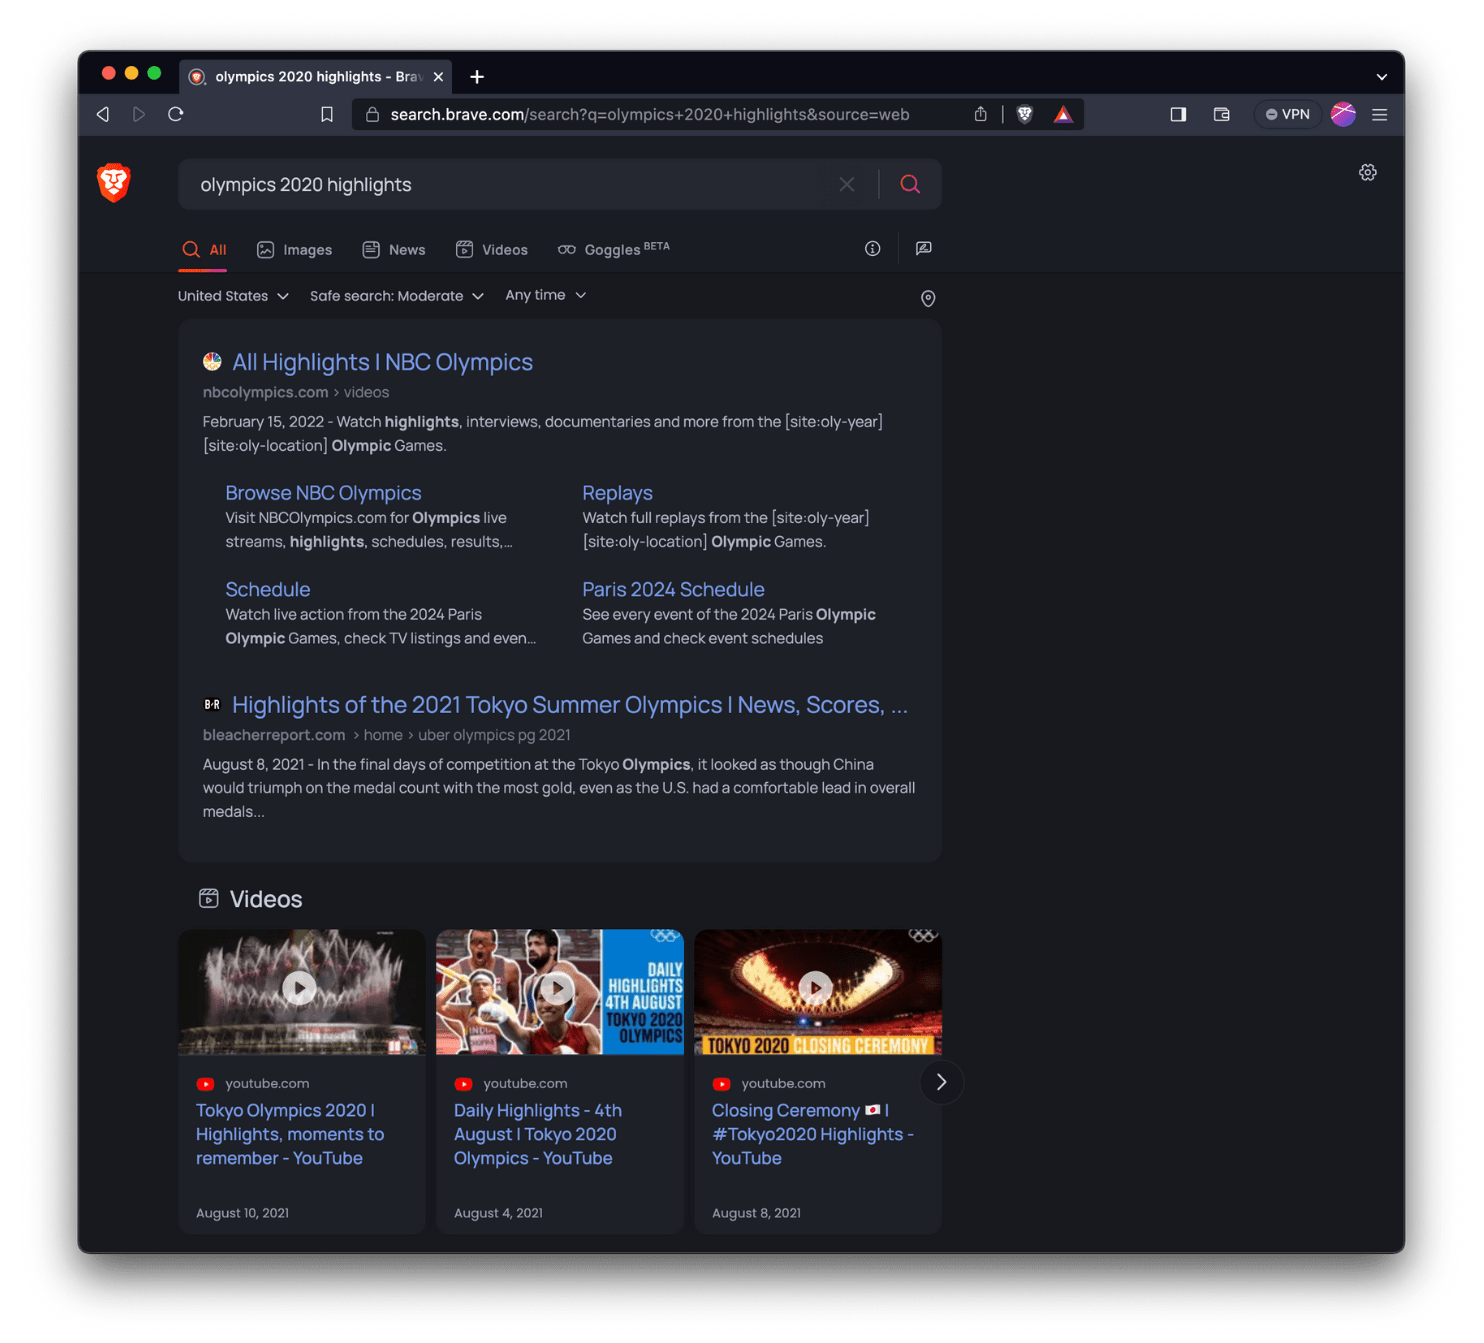Open Replays sublink
The image size is (1484, 1343).
click(x=617, y=493)
